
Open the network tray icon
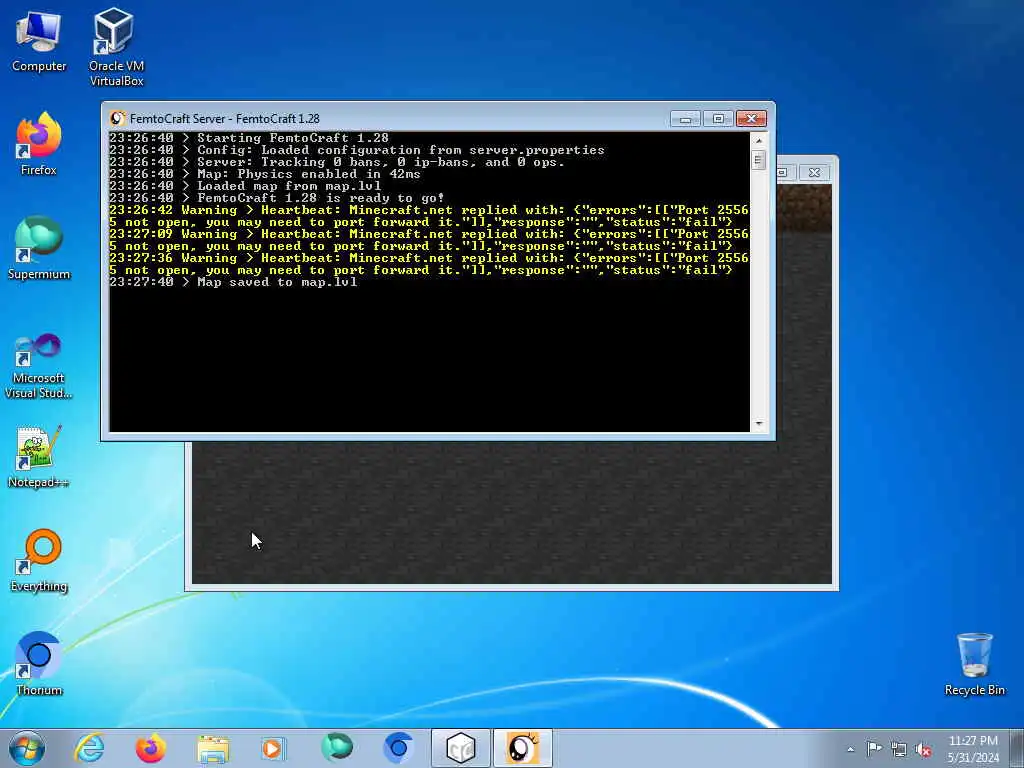coord(899,750)
